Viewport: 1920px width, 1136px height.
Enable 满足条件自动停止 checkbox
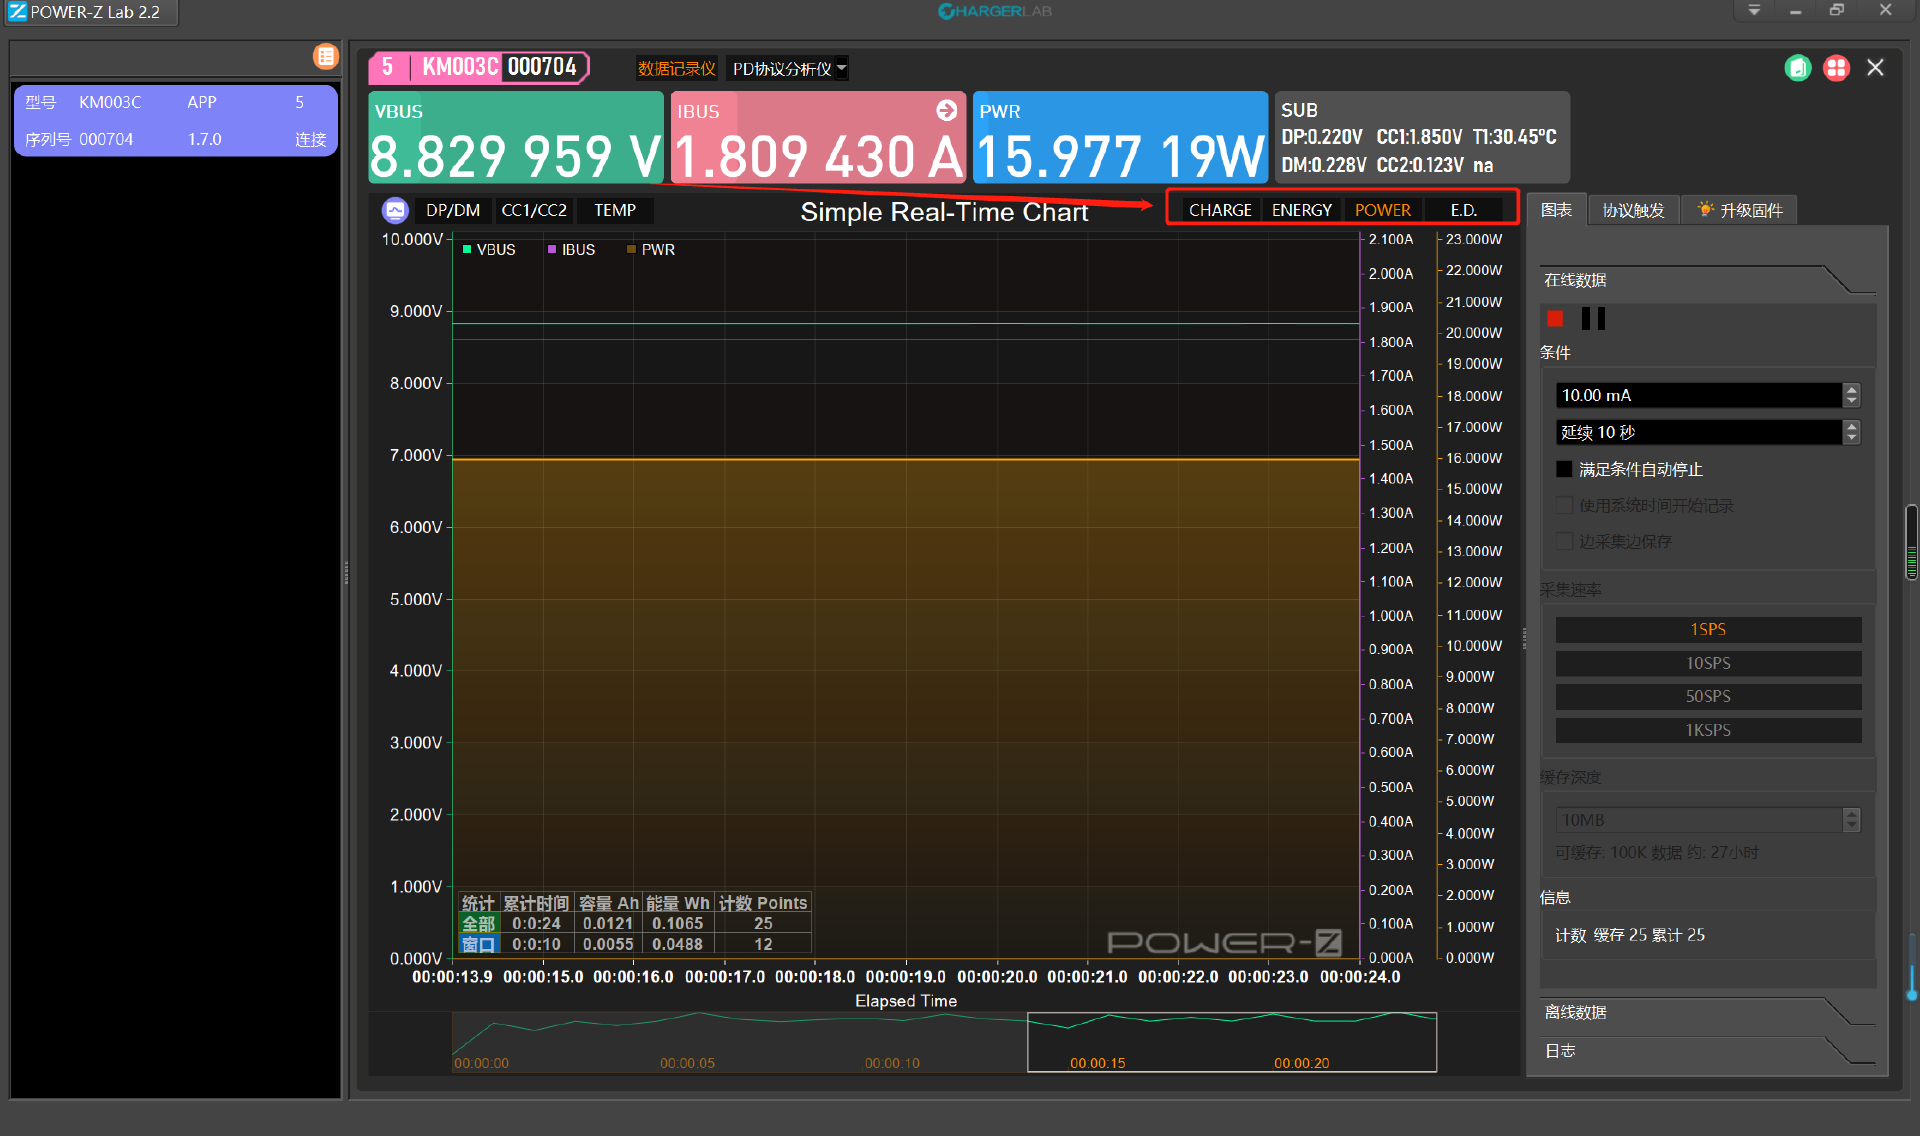[x=1565, y=469]
